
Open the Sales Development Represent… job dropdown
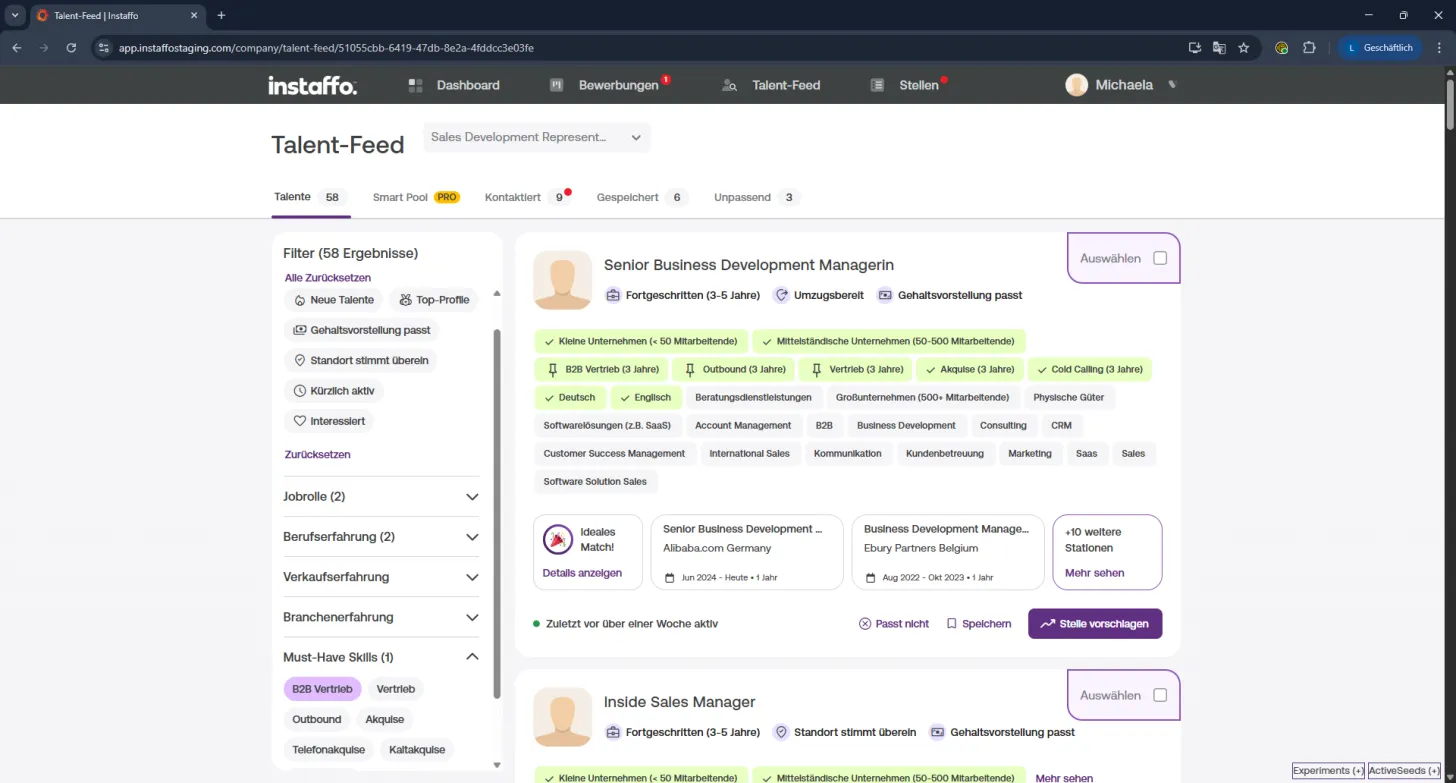coord(537,137)
